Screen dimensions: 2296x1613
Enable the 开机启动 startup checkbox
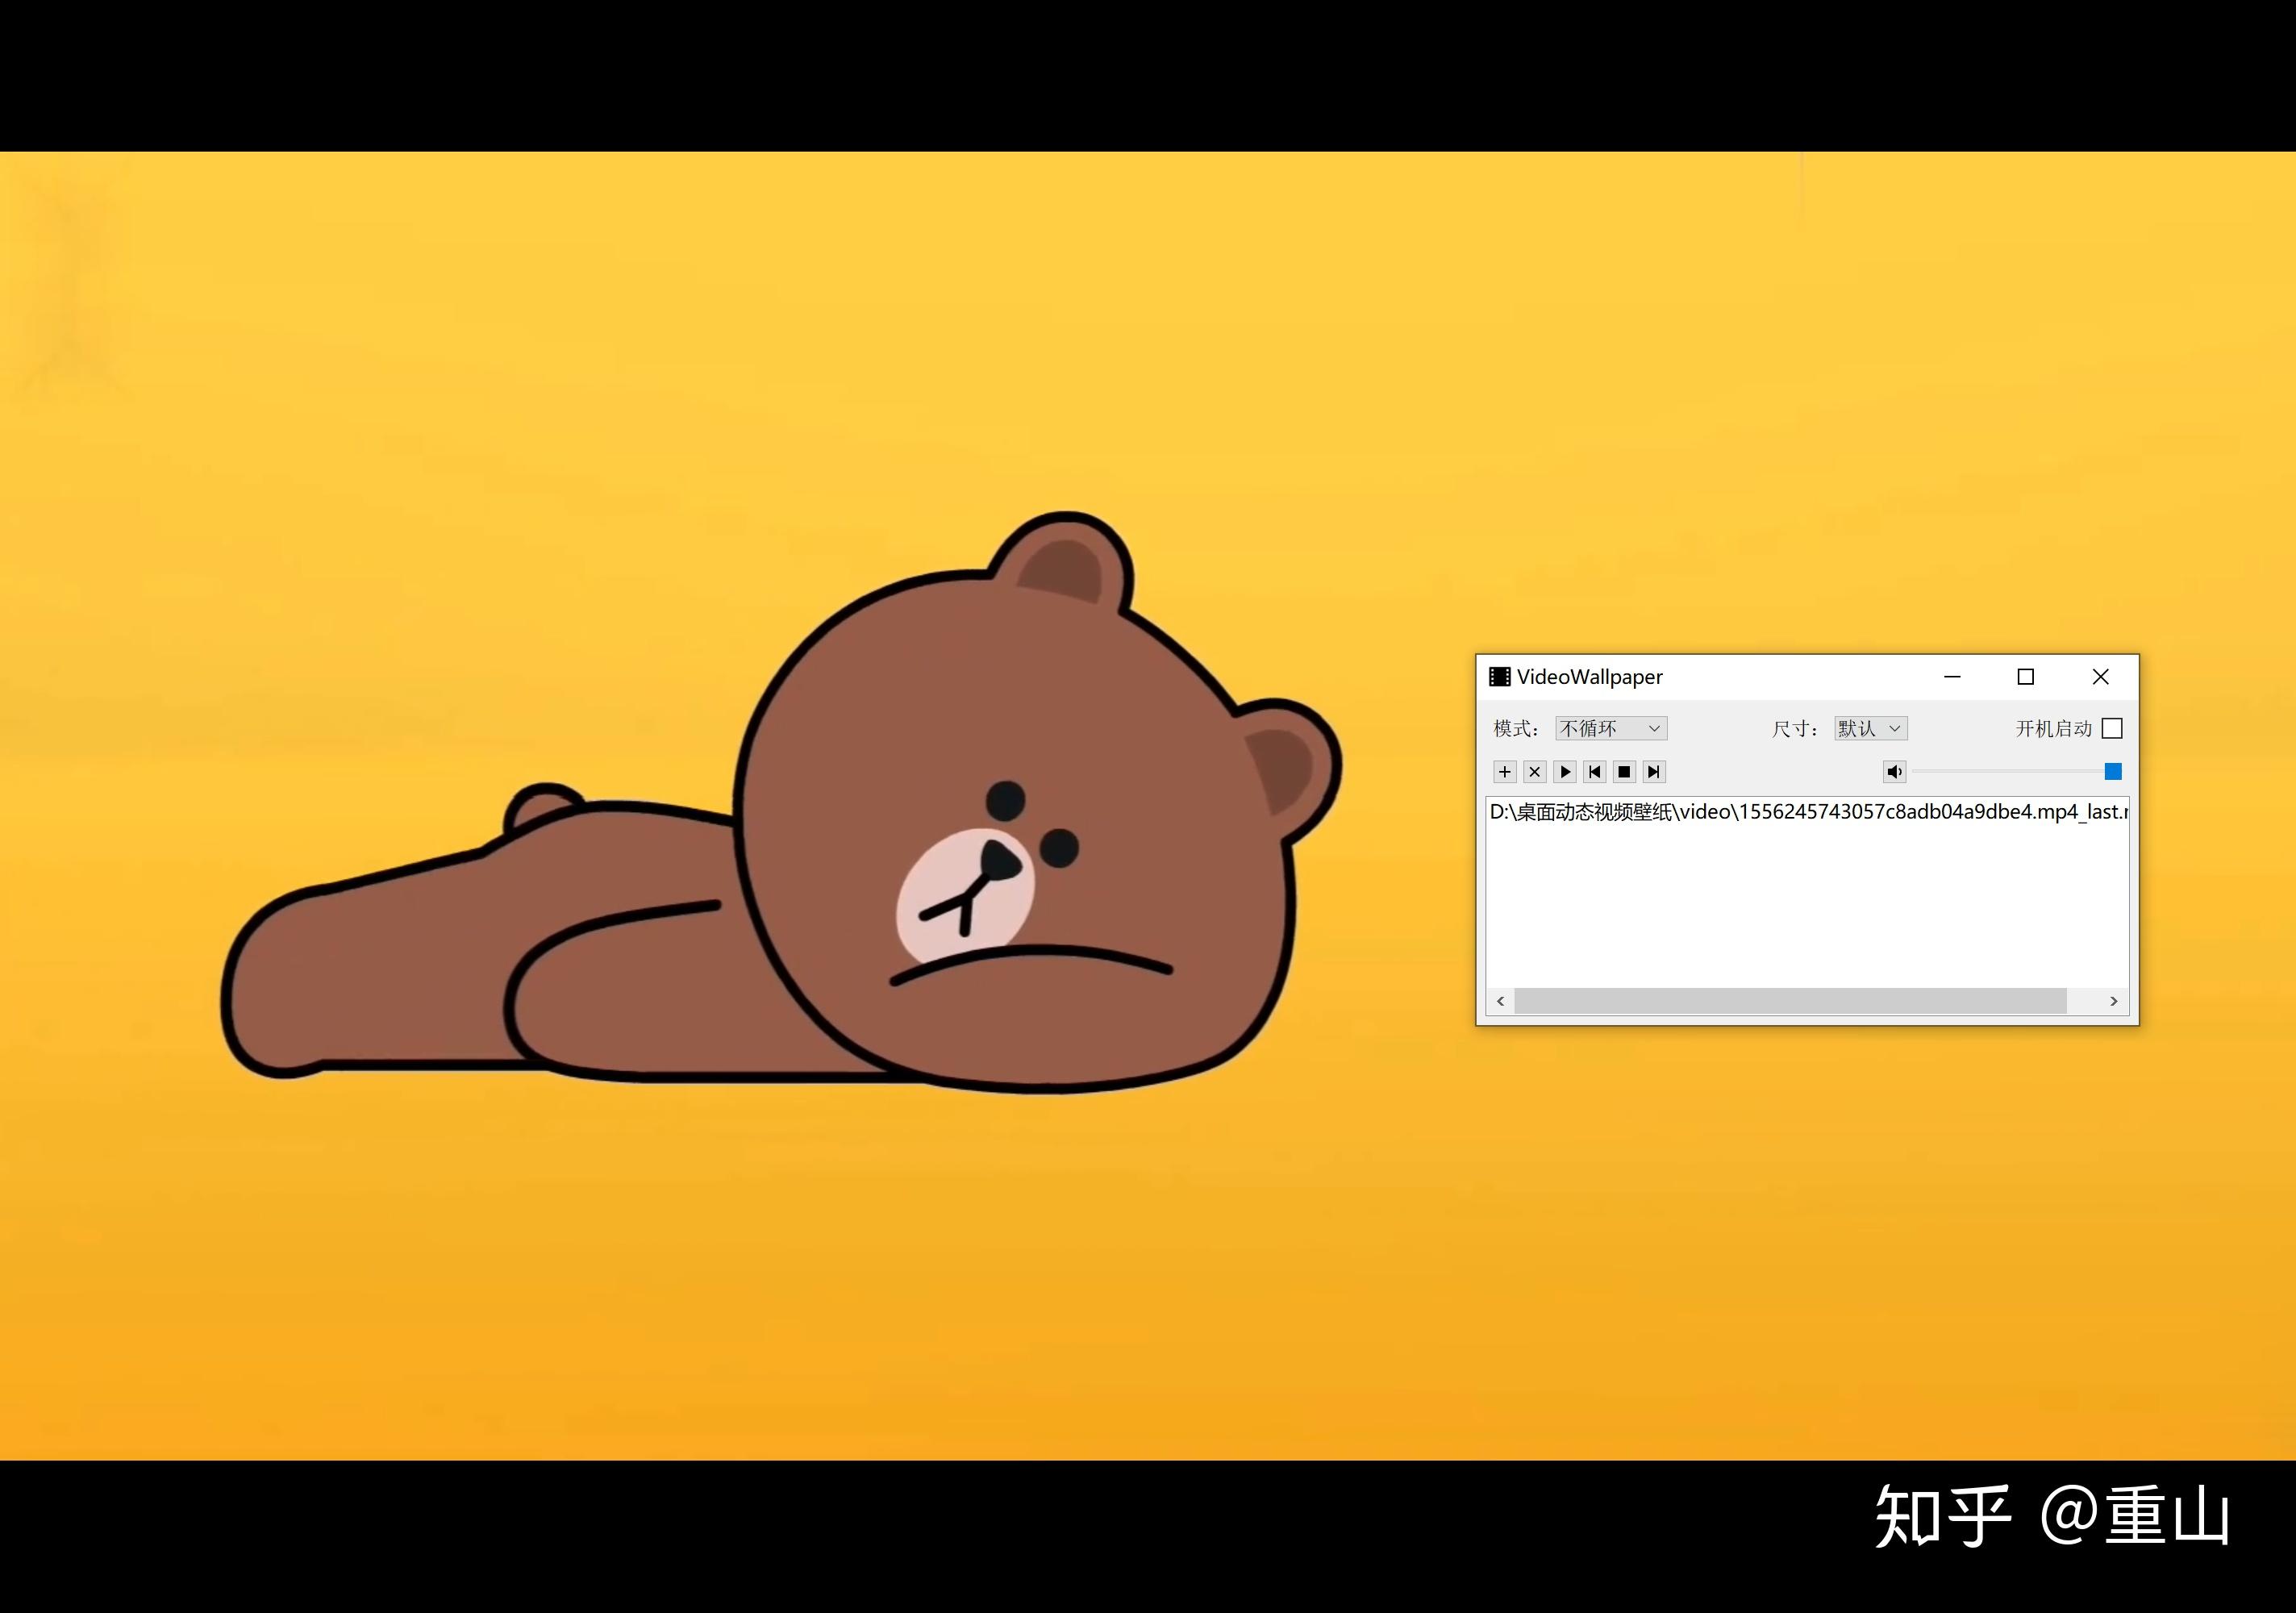[x=2112, y=728]
